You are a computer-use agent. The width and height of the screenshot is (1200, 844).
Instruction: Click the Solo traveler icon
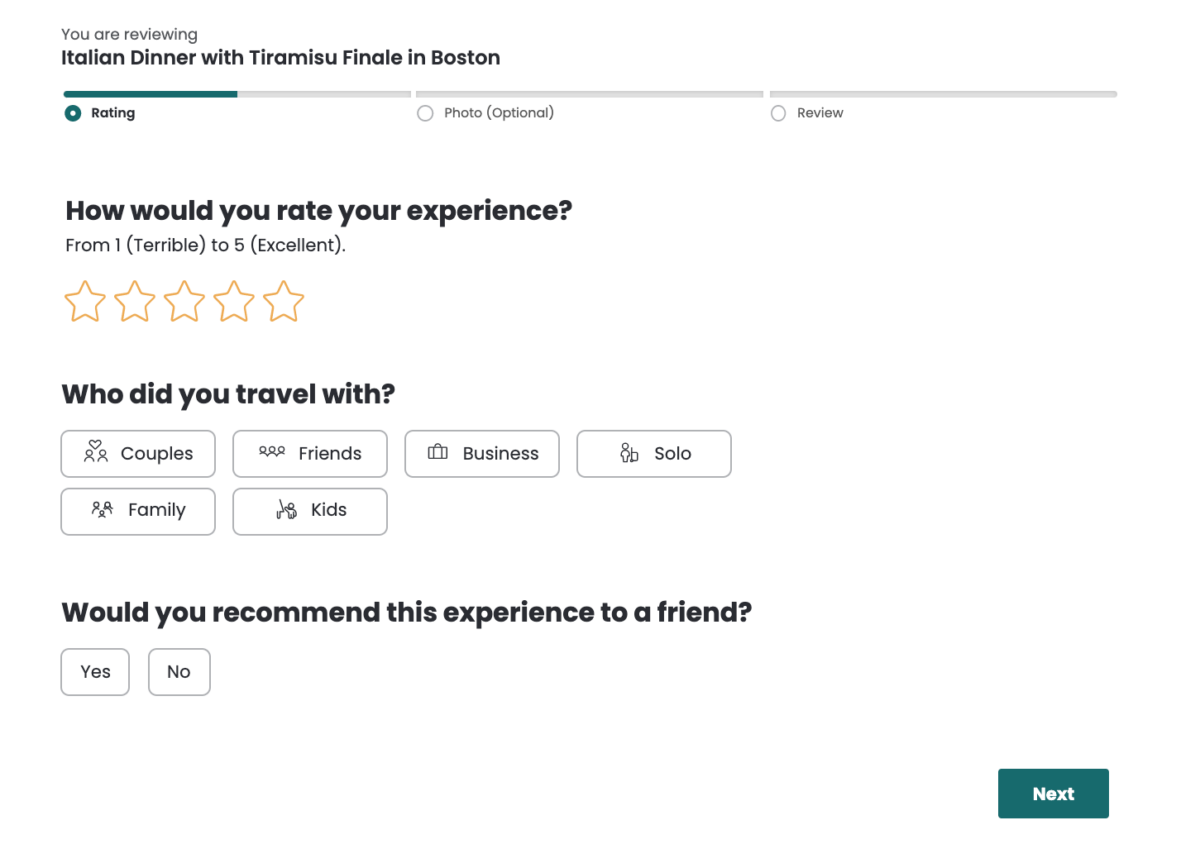click(629, 452)
